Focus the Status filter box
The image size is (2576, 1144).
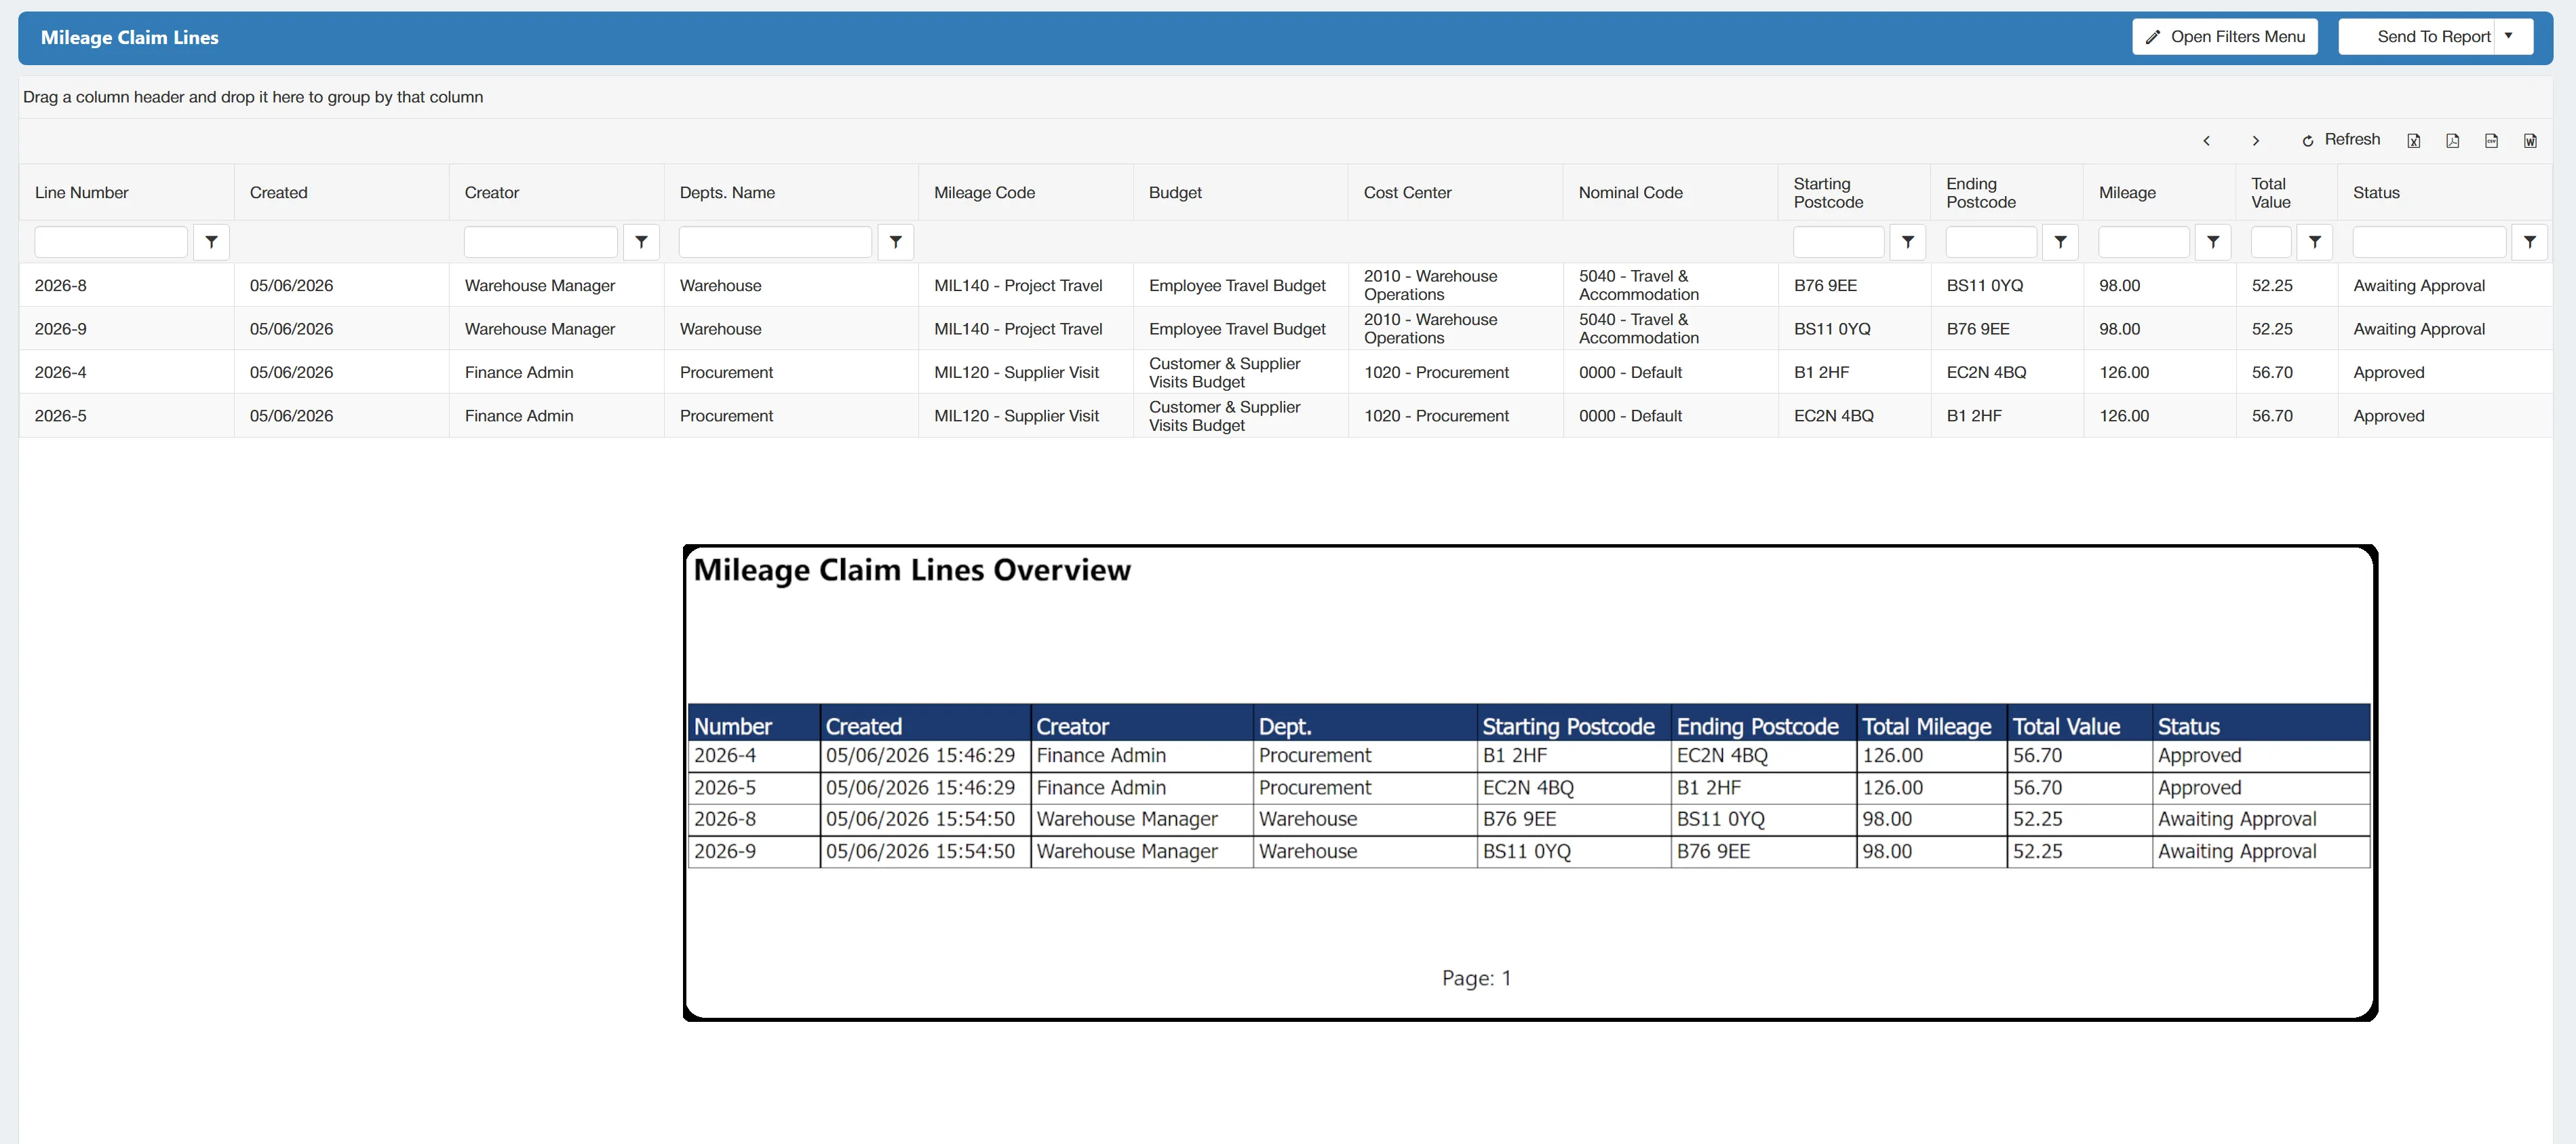point(2429,242)
